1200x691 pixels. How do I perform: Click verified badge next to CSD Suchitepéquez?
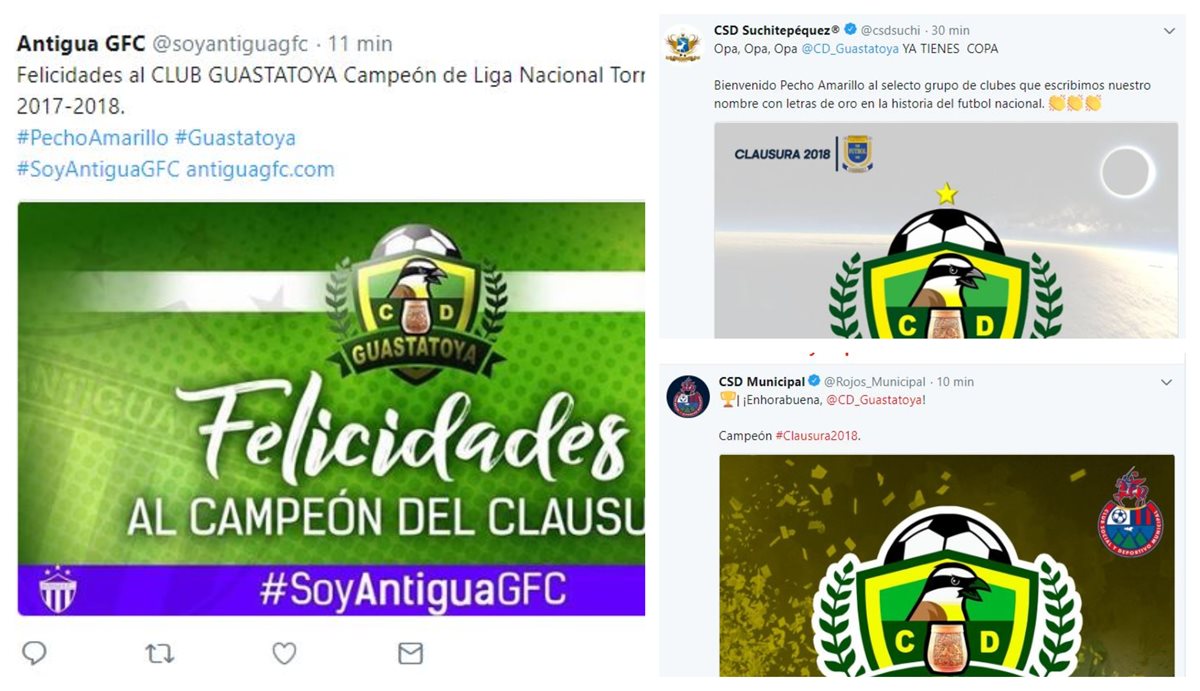(850, 30)
